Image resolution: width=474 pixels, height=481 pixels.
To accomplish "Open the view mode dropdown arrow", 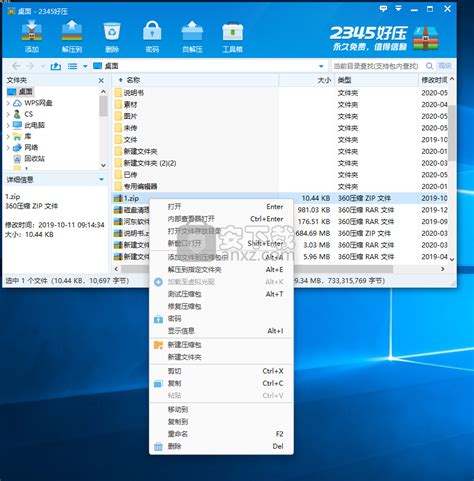I will [x=85, y=66].
